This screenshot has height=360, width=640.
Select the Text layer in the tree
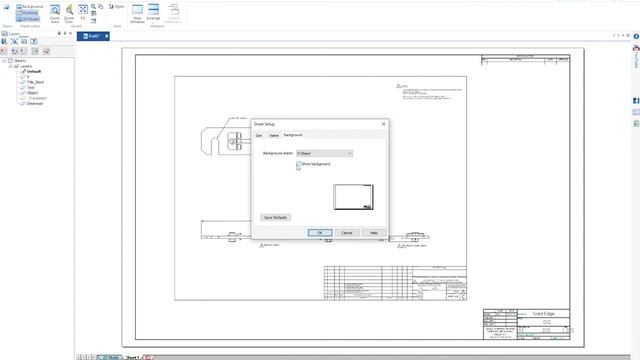(x=31, y=87)
